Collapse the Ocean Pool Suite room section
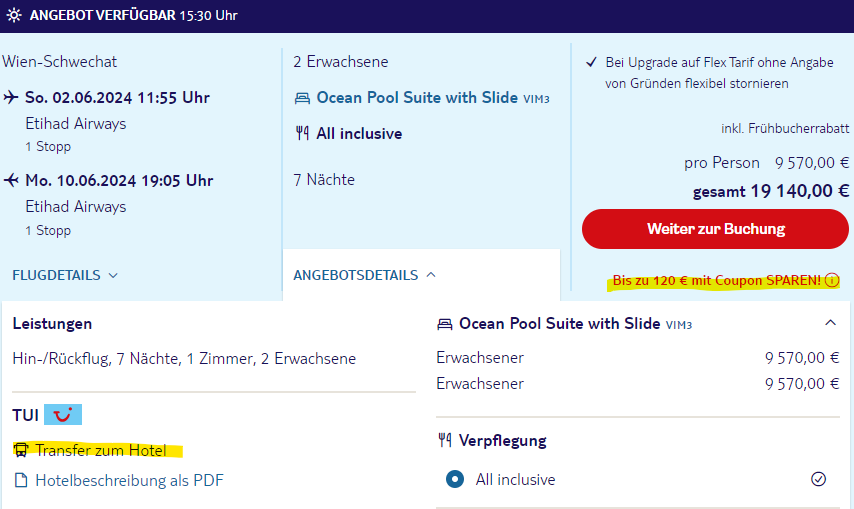This screenshot has height=509, width=854. click(830, 323)
